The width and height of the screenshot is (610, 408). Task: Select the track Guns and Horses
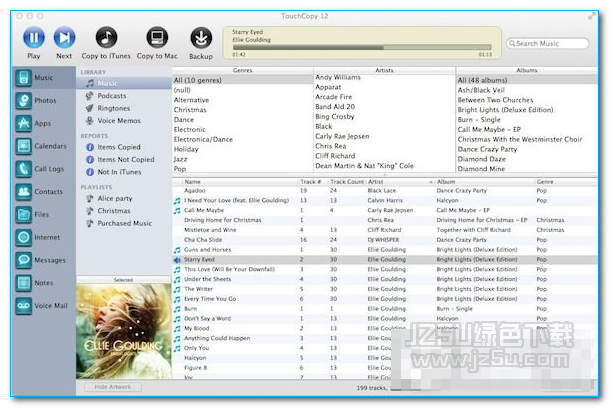click(385, 250)
